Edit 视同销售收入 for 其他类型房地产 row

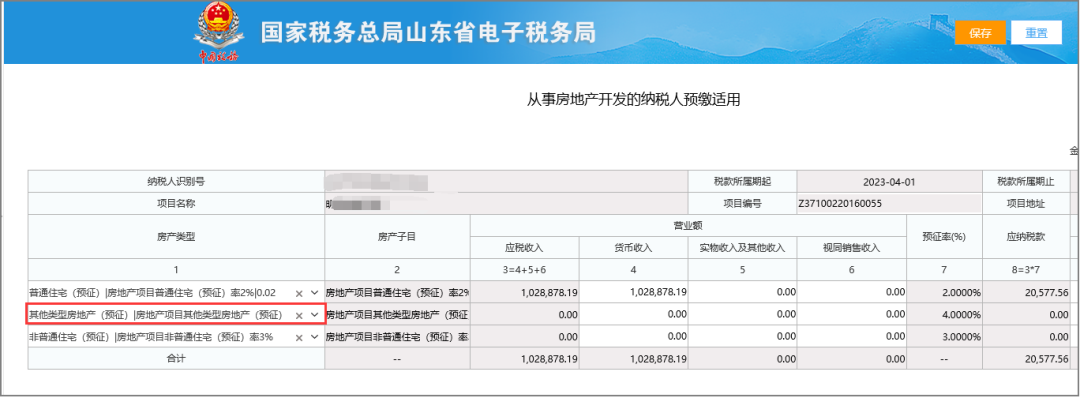coord(852,314)
